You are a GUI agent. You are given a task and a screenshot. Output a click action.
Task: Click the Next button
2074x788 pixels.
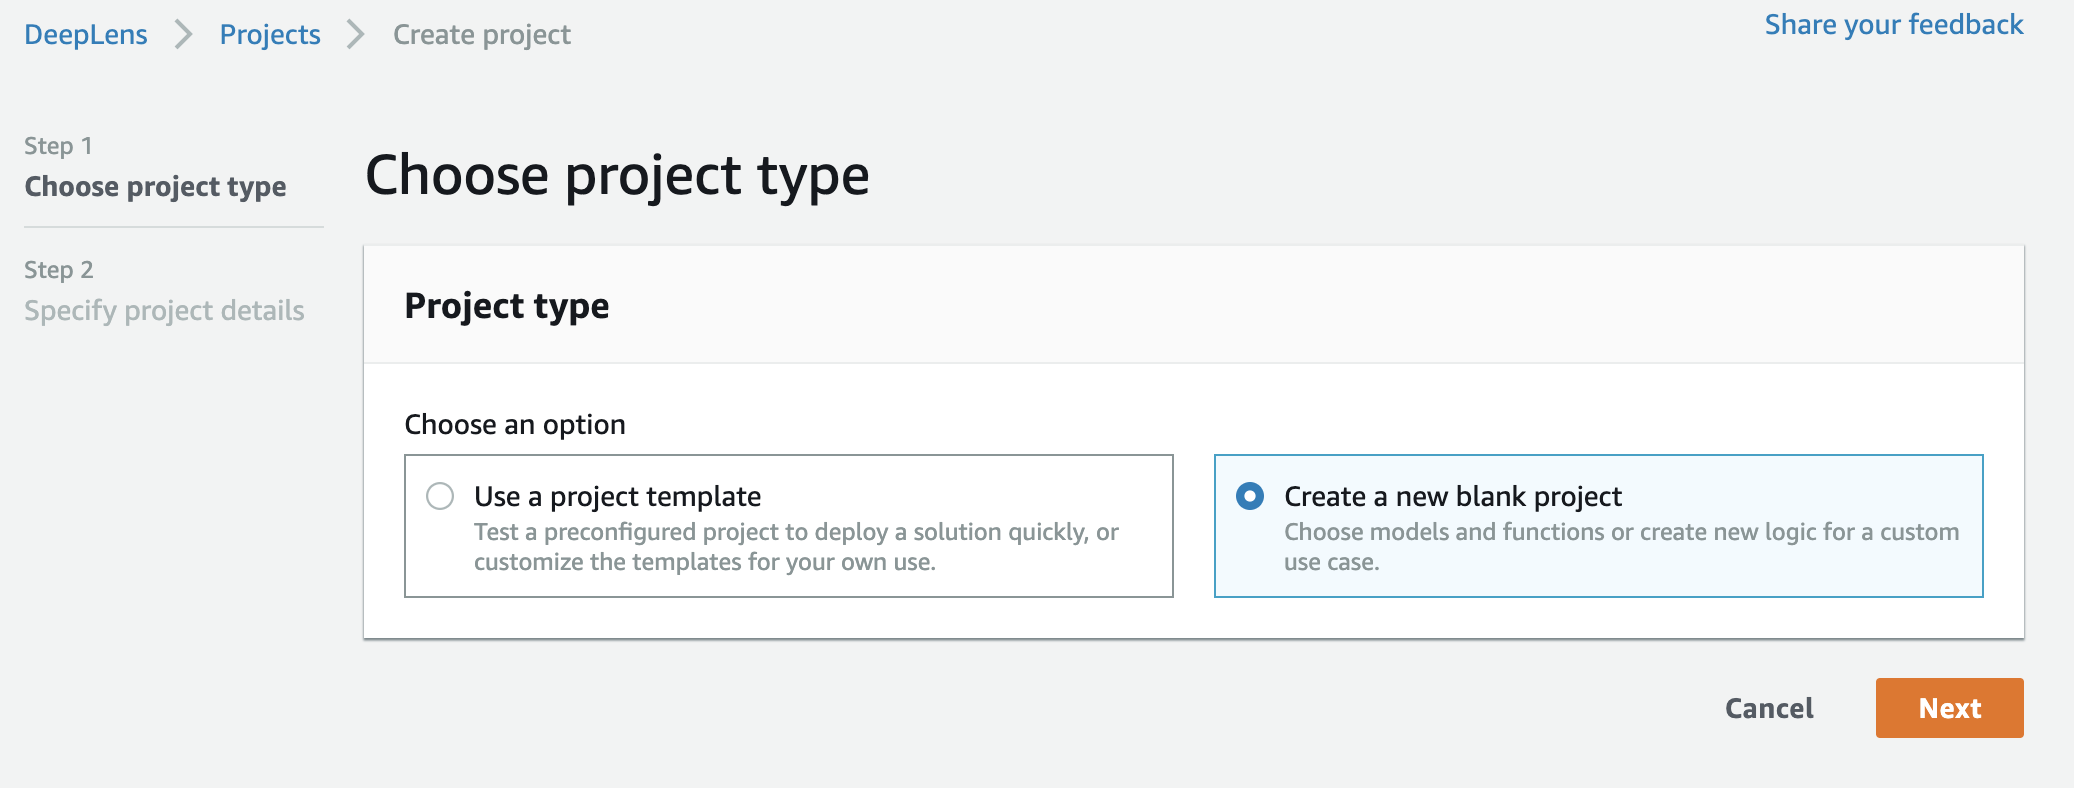[1949, 708]
